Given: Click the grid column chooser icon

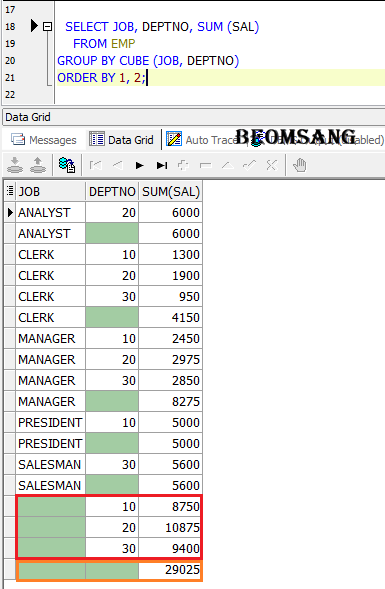Looking at the screenshot, I should pyautogui.click(x=10, y=191).
